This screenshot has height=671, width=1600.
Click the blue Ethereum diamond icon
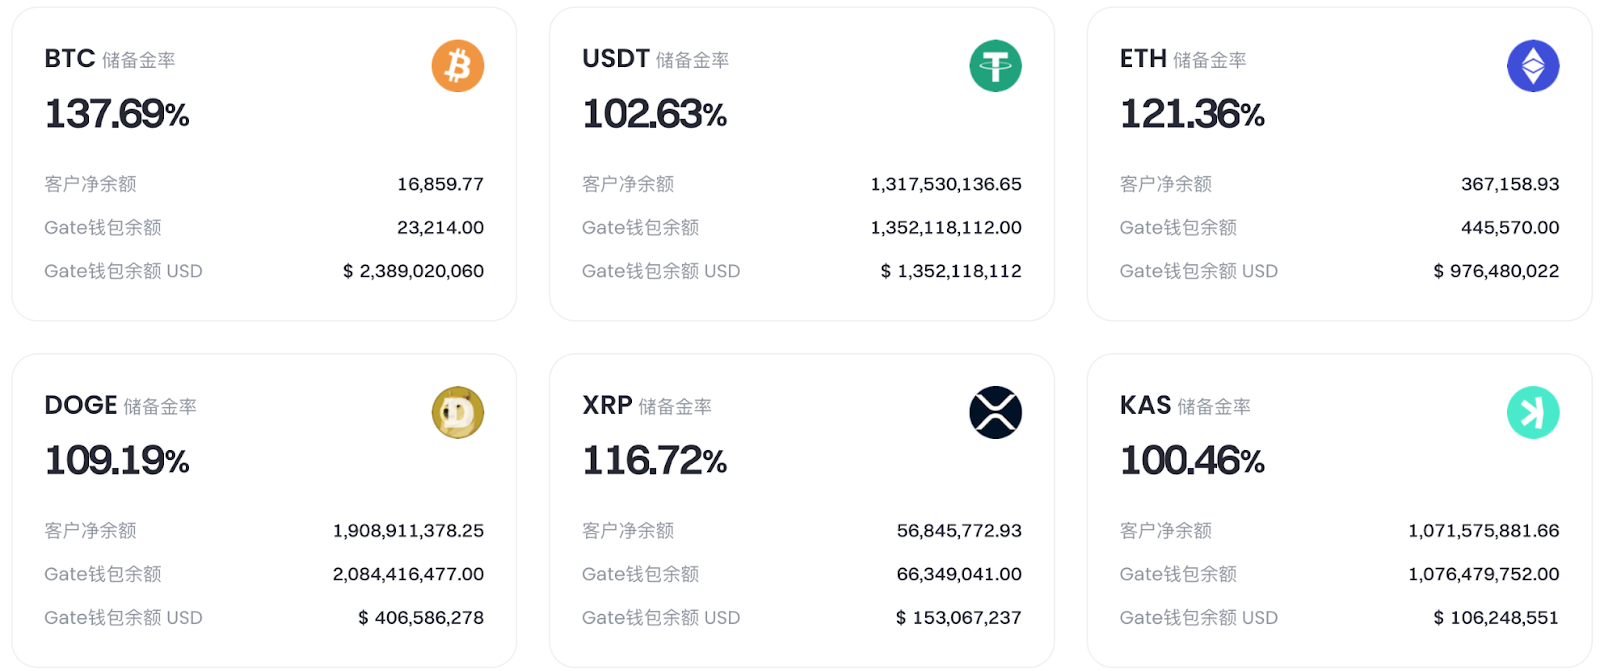(x=1533, y=66)
